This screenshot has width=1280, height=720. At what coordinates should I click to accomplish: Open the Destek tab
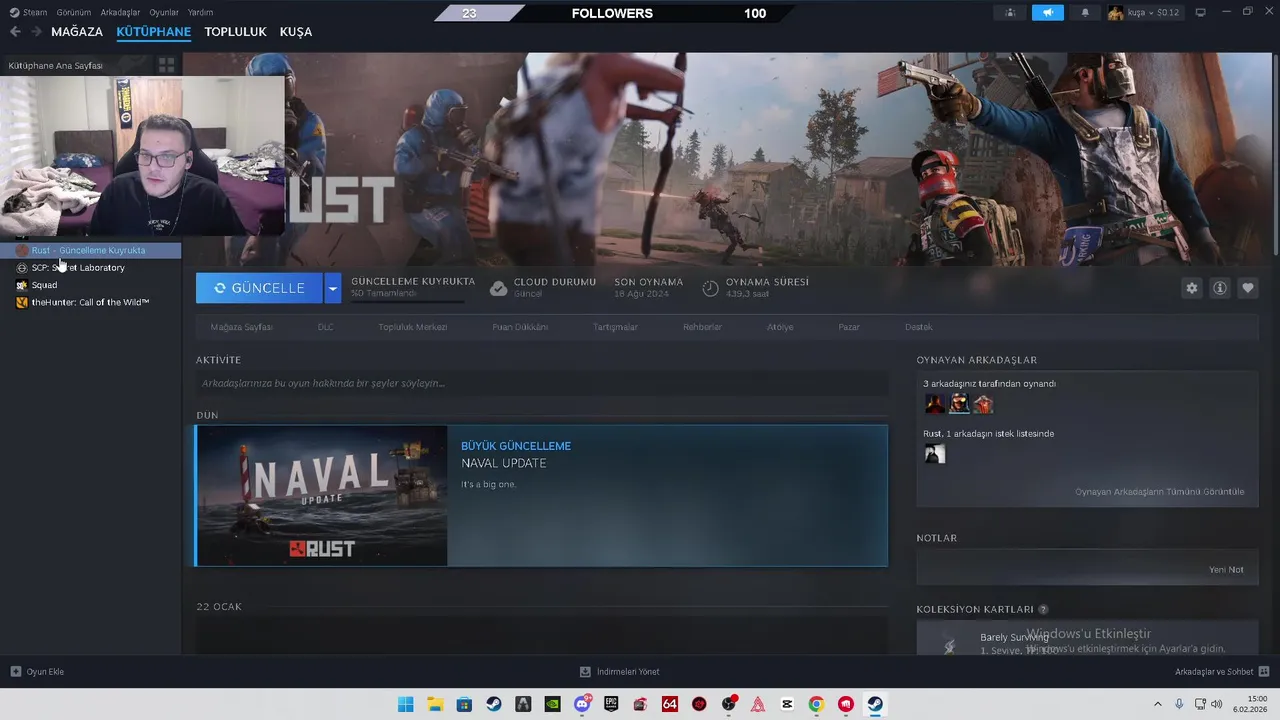click(918, 327)
